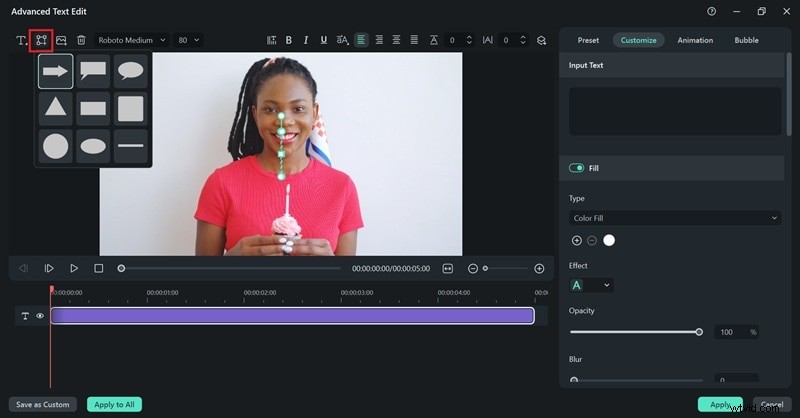The height and width of the screenshot is (418, 800).
Task: Open the help icon in title bar
Action: point(711,11)
